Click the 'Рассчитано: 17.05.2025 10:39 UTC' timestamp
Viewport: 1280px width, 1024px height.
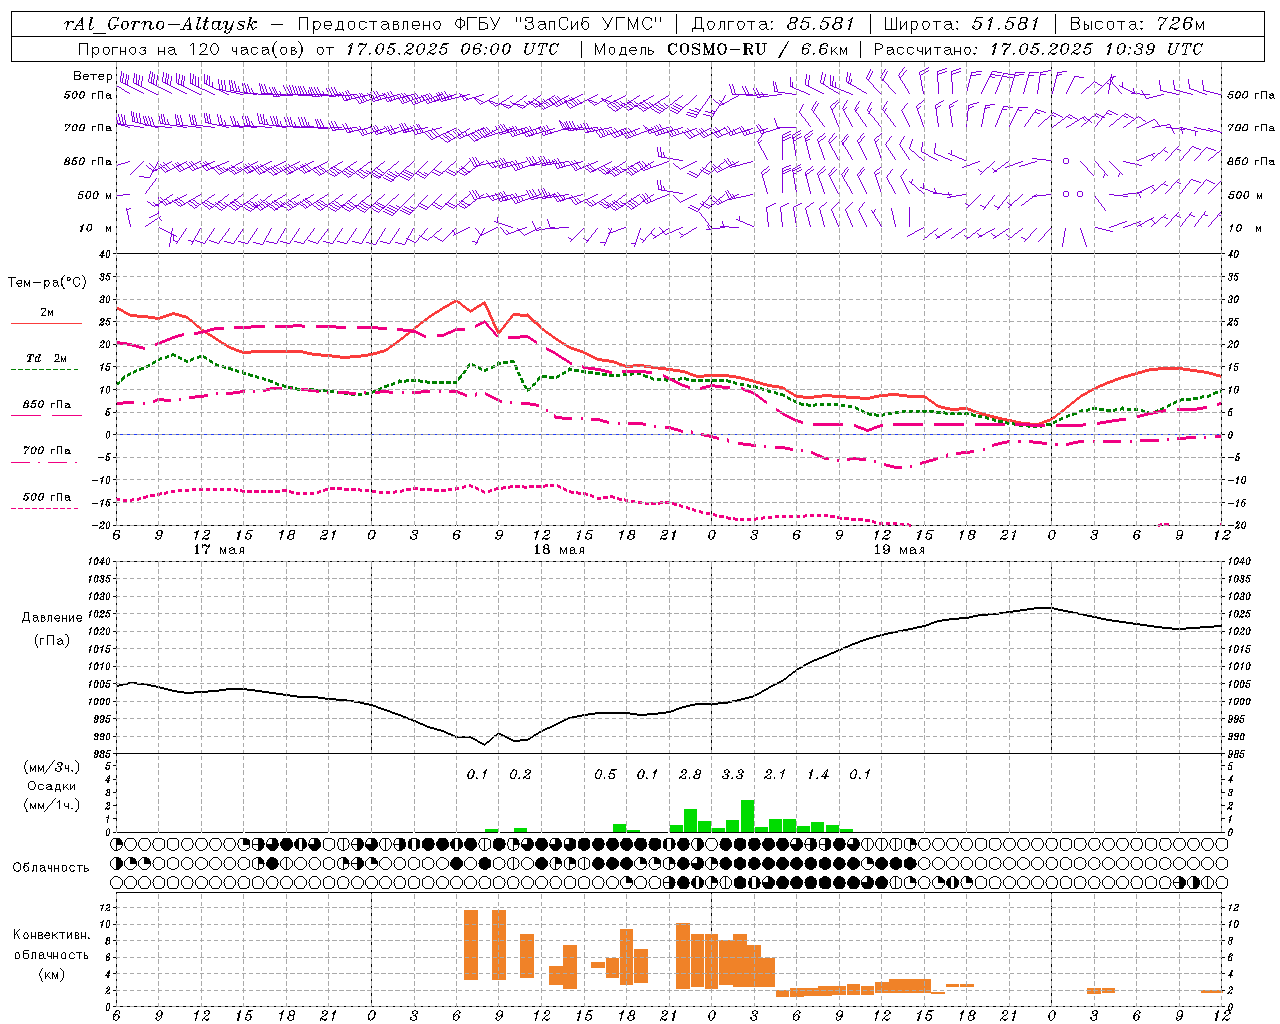[x=1038, y=49]
